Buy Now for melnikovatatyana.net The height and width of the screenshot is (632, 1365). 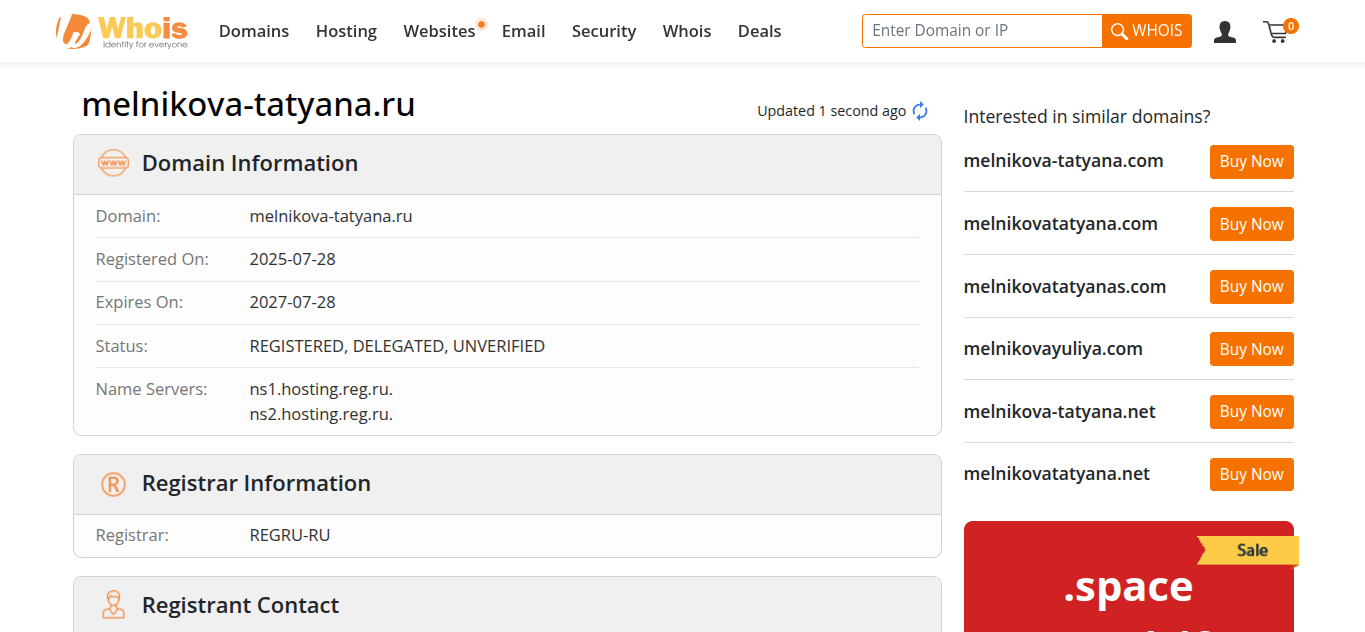click(1251, 474)
